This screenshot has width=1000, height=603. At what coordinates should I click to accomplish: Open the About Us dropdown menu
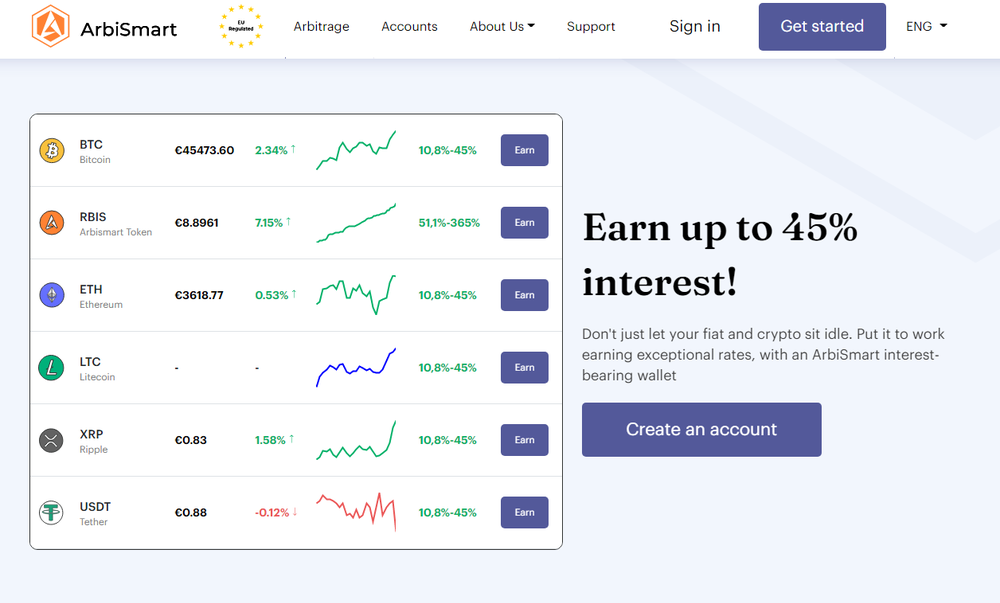pyautogui.click(x=502, y=26)
